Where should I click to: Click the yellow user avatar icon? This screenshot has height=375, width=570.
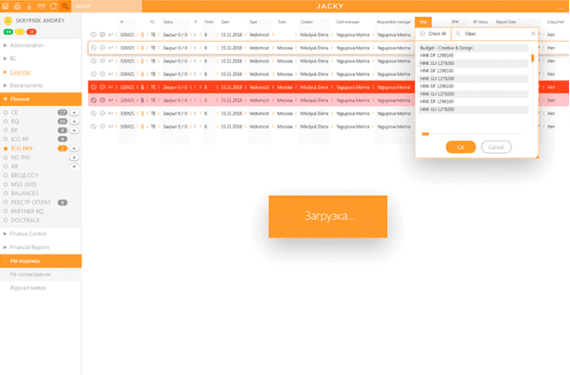pyautogui.click(x=8, y=21)
